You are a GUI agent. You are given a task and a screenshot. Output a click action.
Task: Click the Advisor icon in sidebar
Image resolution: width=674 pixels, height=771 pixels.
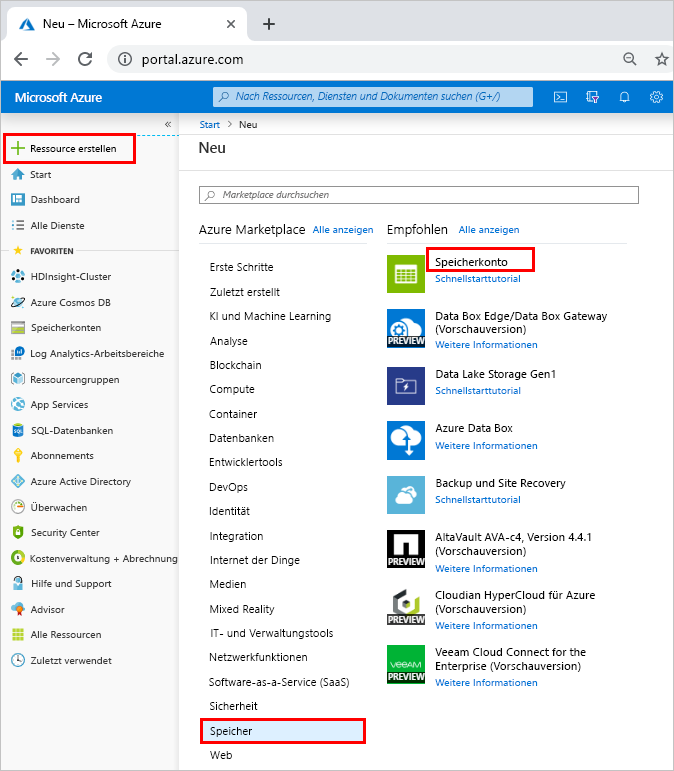(x=18, y=609)
